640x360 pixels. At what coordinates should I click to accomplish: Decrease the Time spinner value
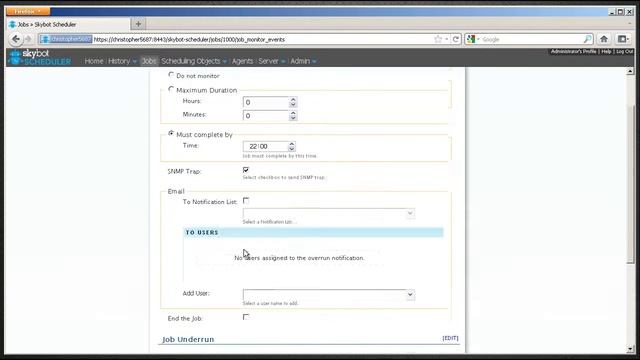[291, 149]
